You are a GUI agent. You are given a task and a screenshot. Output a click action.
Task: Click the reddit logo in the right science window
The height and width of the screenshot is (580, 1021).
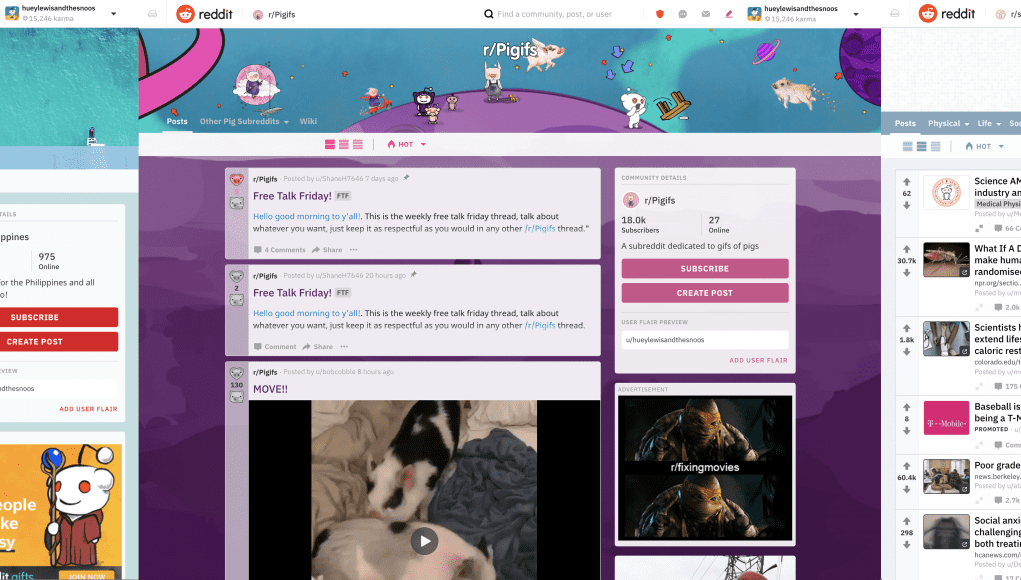(x=947, y=14)
